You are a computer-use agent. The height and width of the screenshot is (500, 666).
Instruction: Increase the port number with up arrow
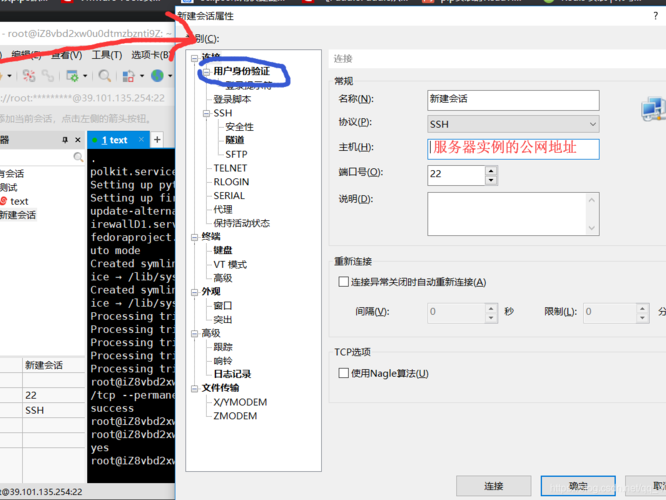pos(491,170)
